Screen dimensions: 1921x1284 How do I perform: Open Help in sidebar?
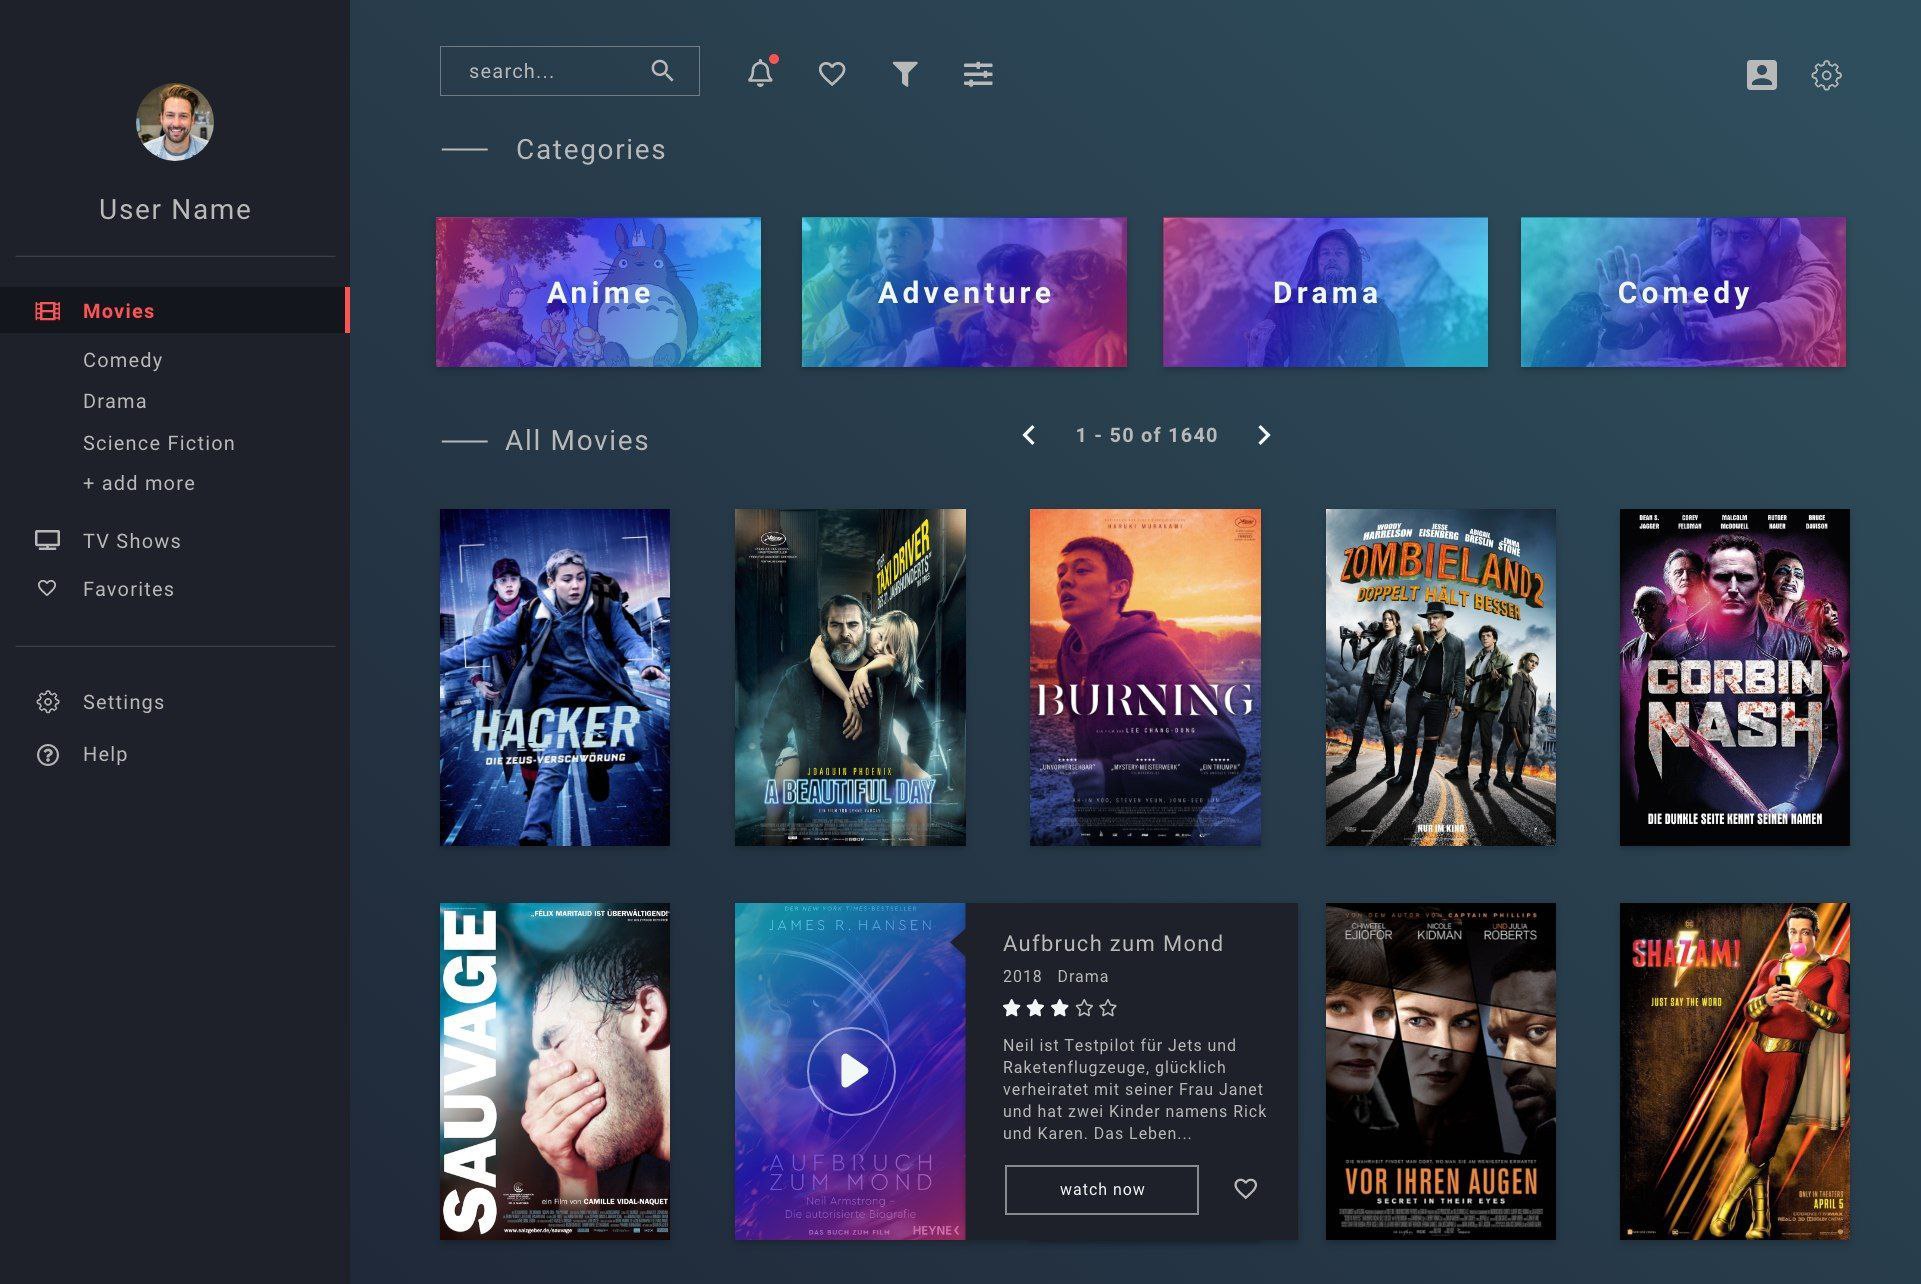(105, 754)
